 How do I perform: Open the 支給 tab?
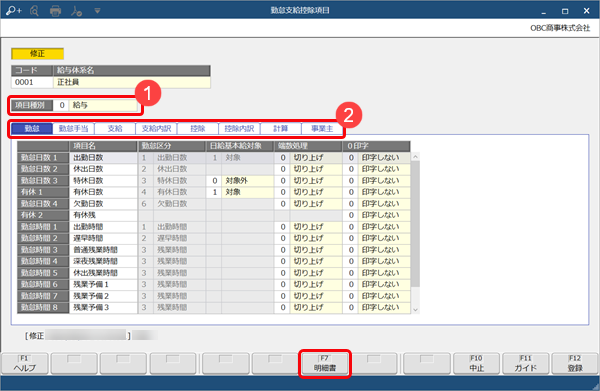pos(115,129)
